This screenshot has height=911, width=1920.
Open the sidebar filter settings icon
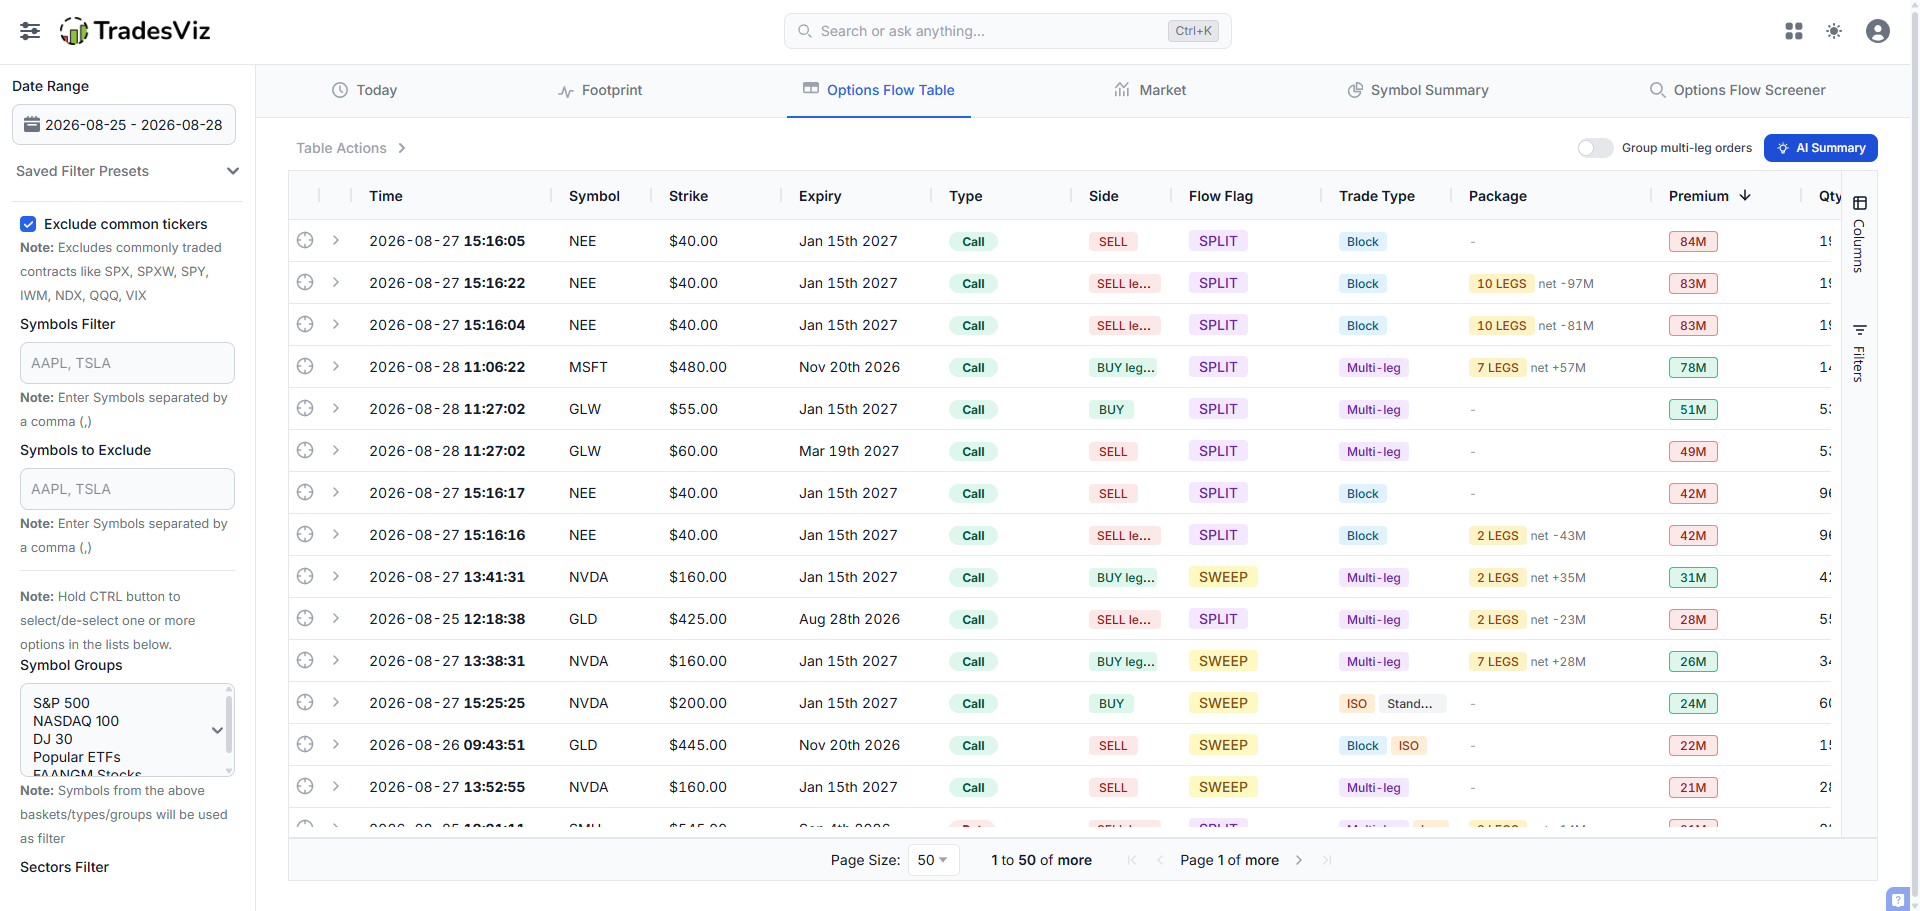coord(30,31)
